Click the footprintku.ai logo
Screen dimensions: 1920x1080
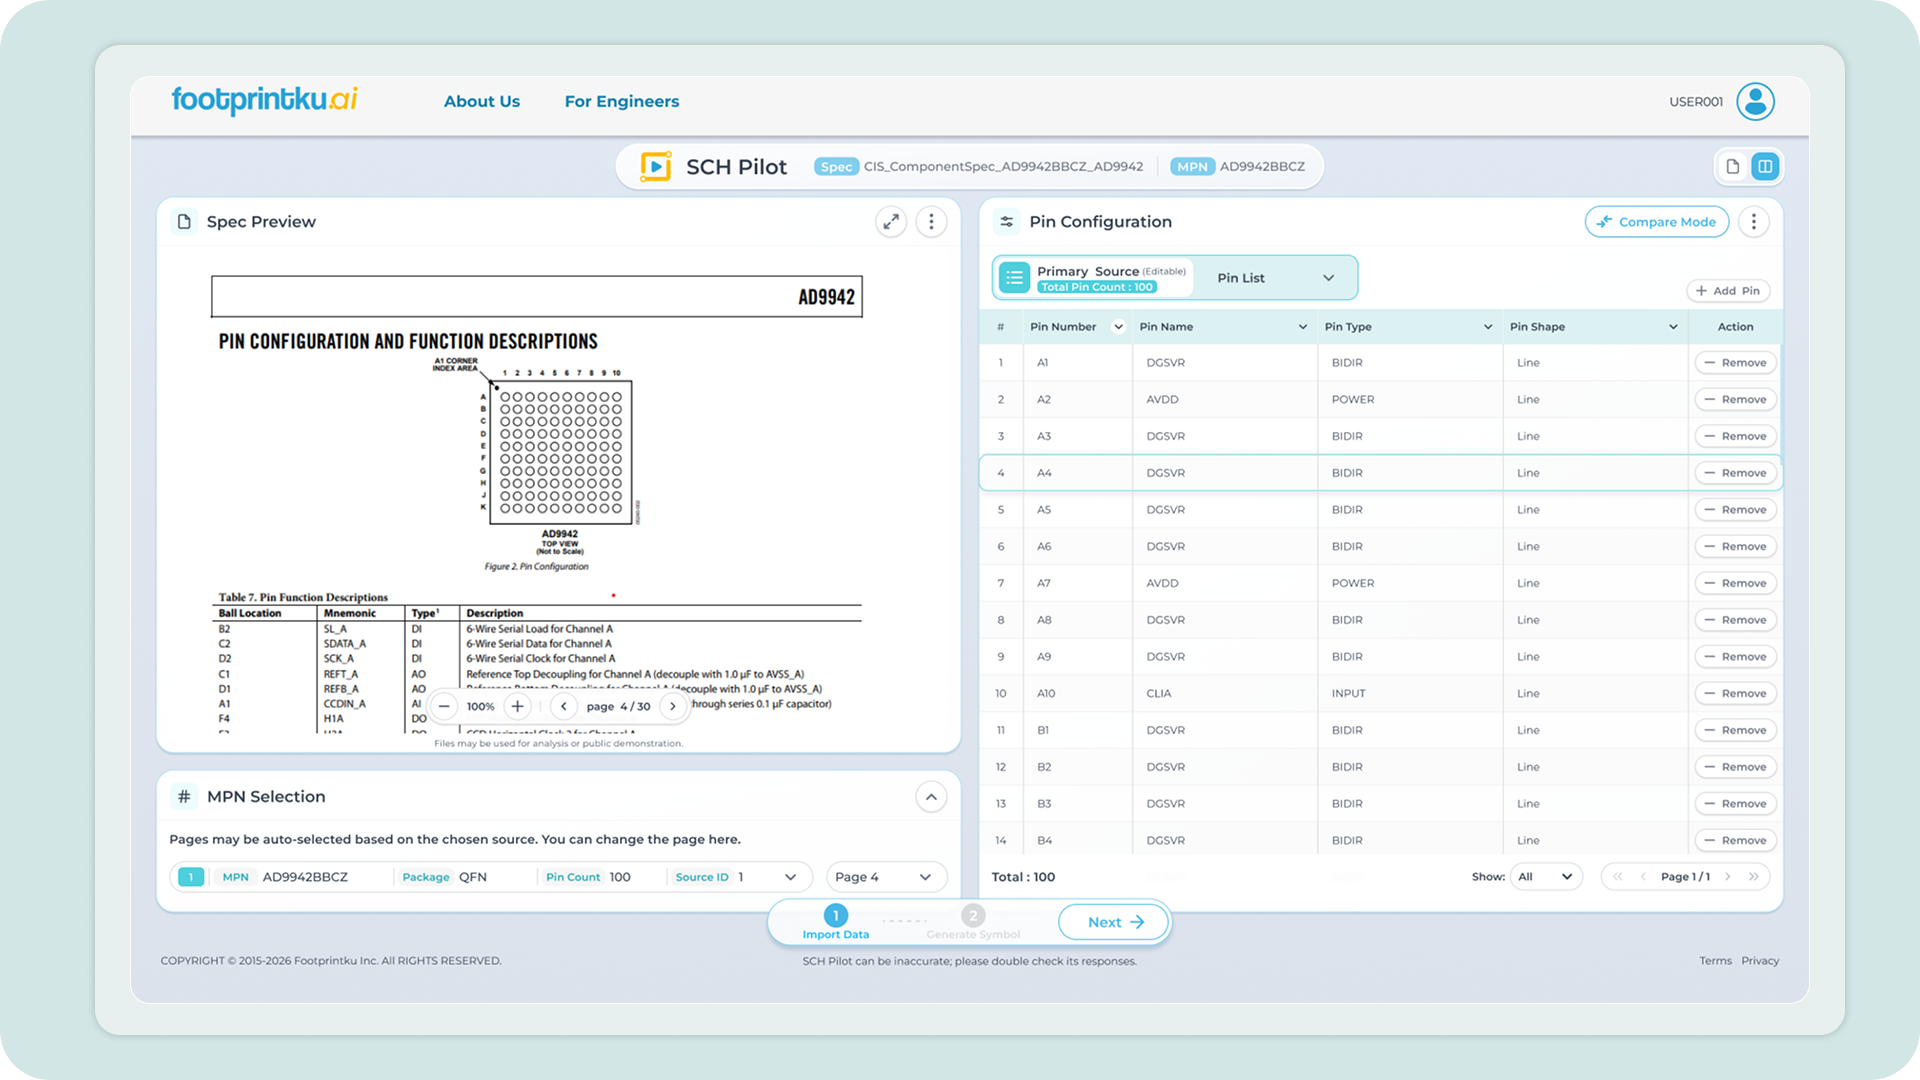click(x=264, y=100)
